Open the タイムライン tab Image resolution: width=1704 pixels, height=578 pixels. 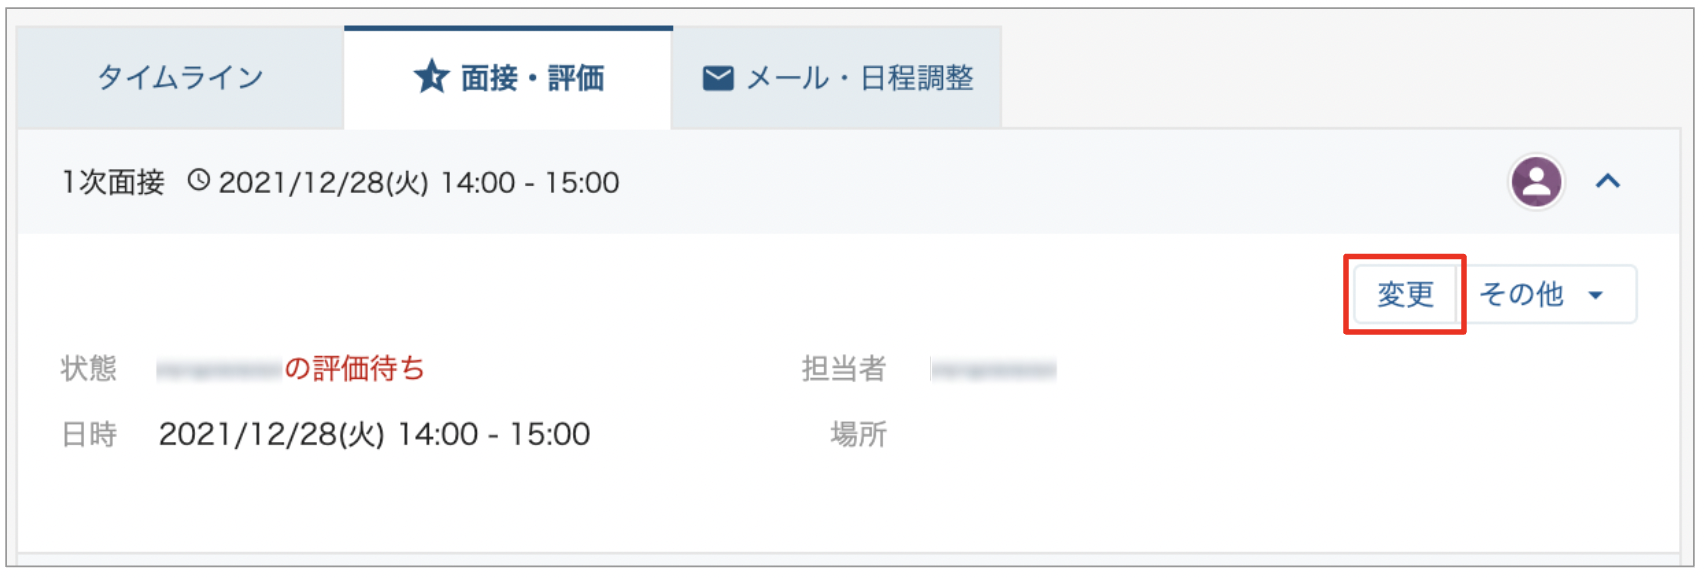click(180, 78)
